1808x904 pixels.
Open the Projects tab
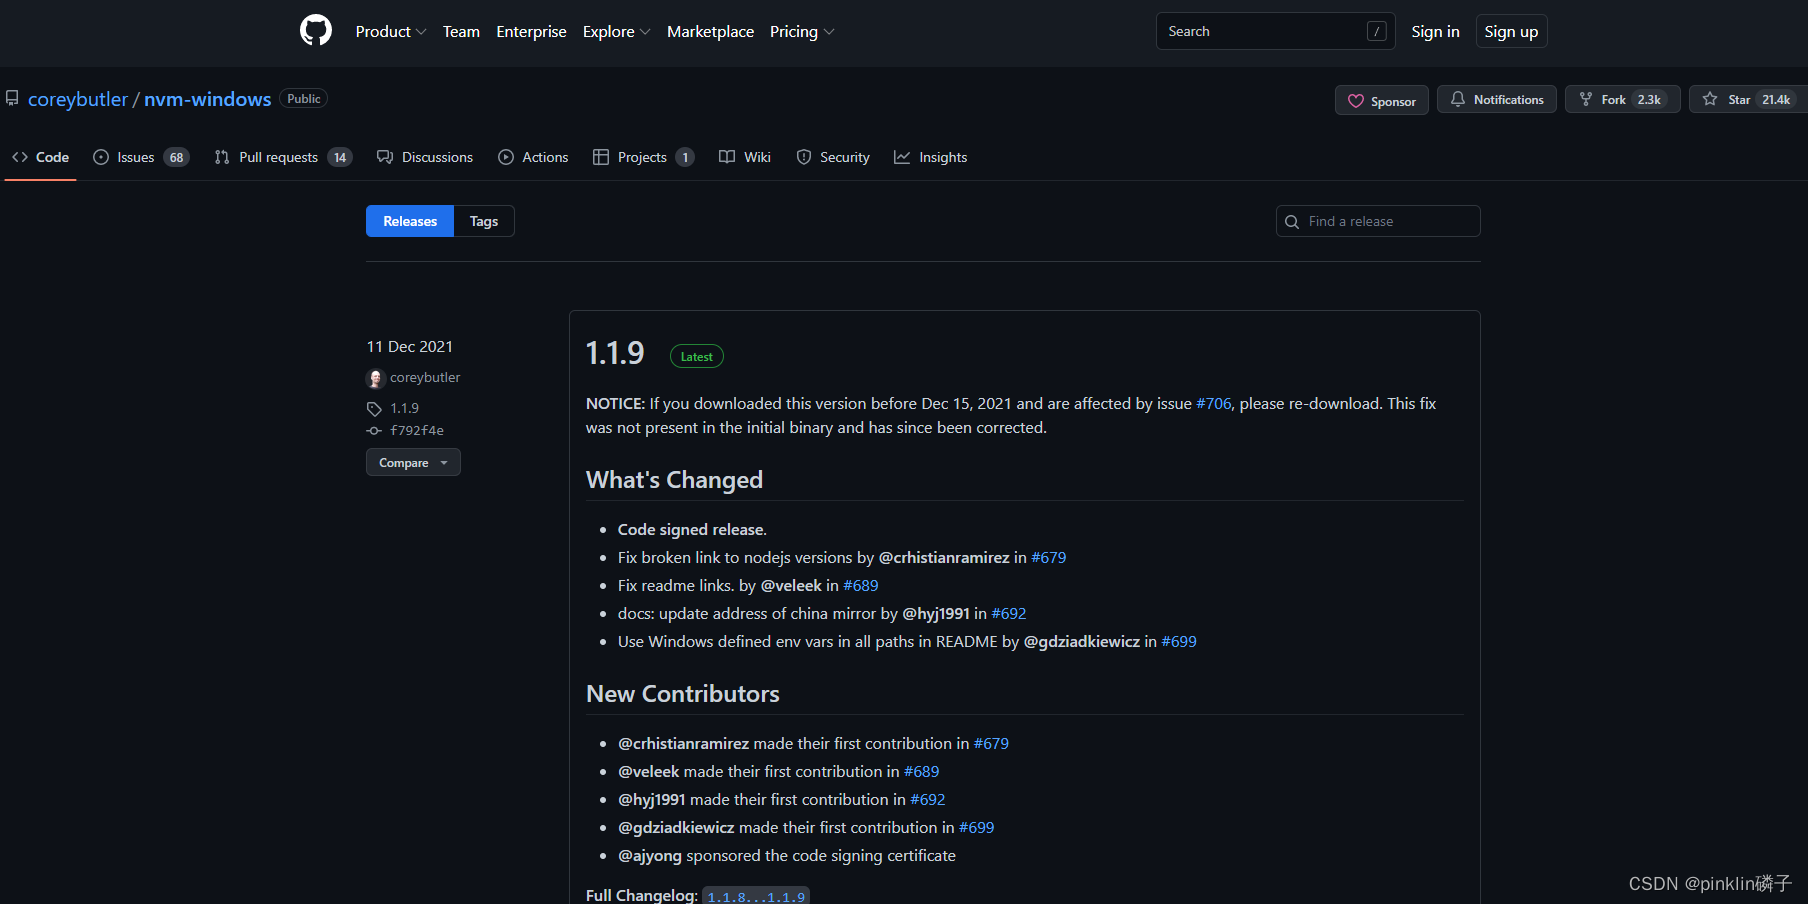pyautogui.click(x=643, y=157)
